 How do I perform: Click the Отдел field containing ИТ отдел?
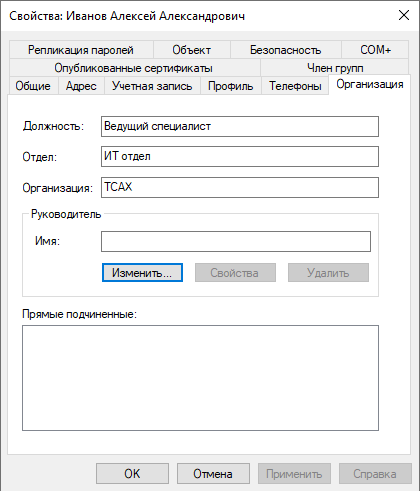(x=240, y=156)
